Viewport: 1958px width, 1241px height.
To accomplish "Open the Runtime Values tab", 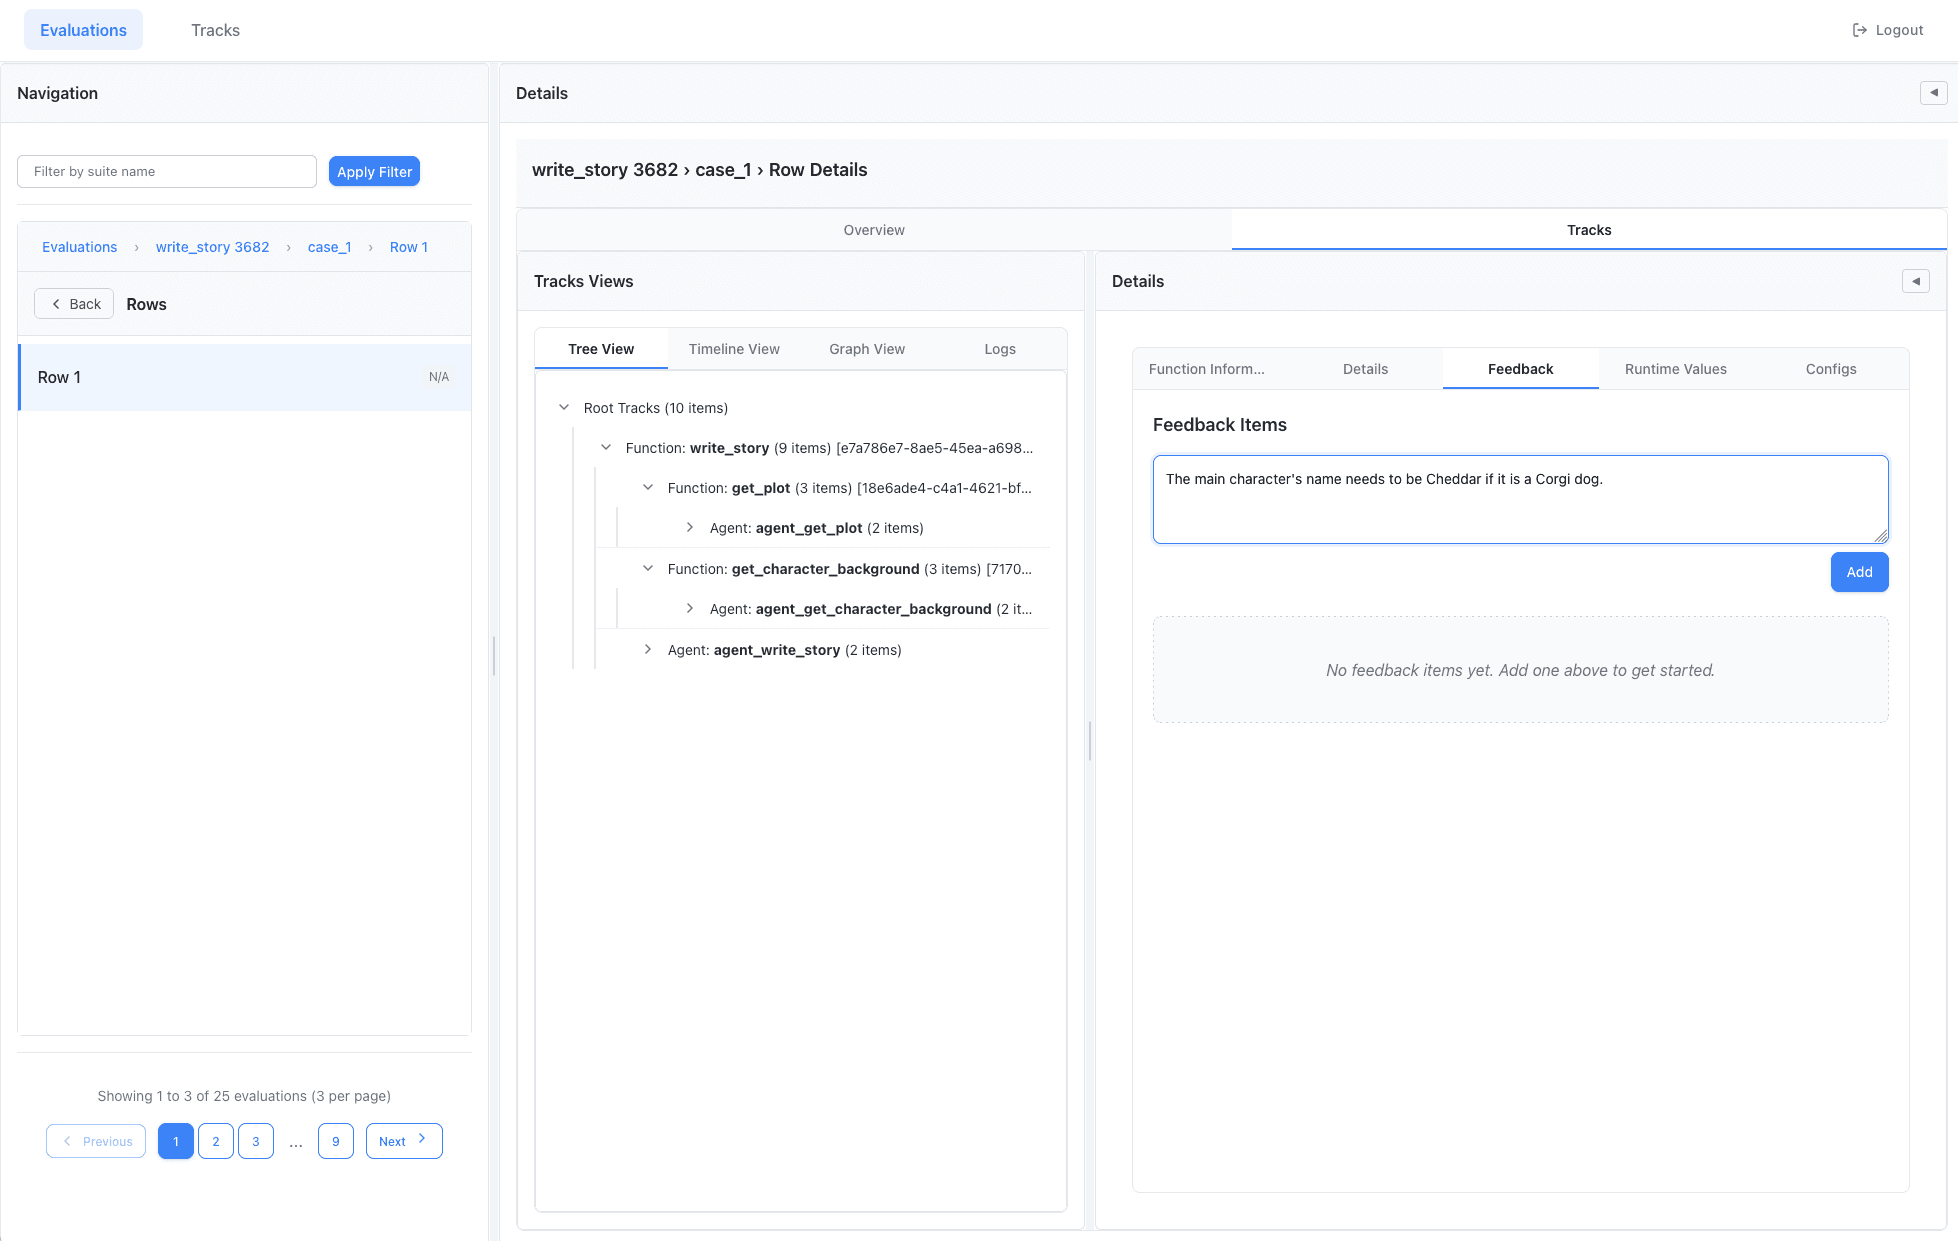I will 1675,369.
